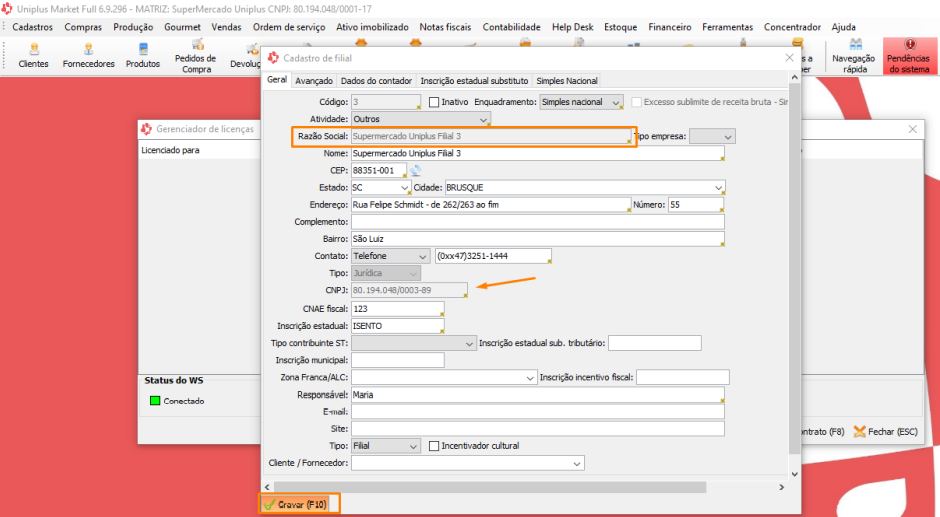Click the Nome input field
The width and height of the screenshot is (940, 517).
(538, 154)
